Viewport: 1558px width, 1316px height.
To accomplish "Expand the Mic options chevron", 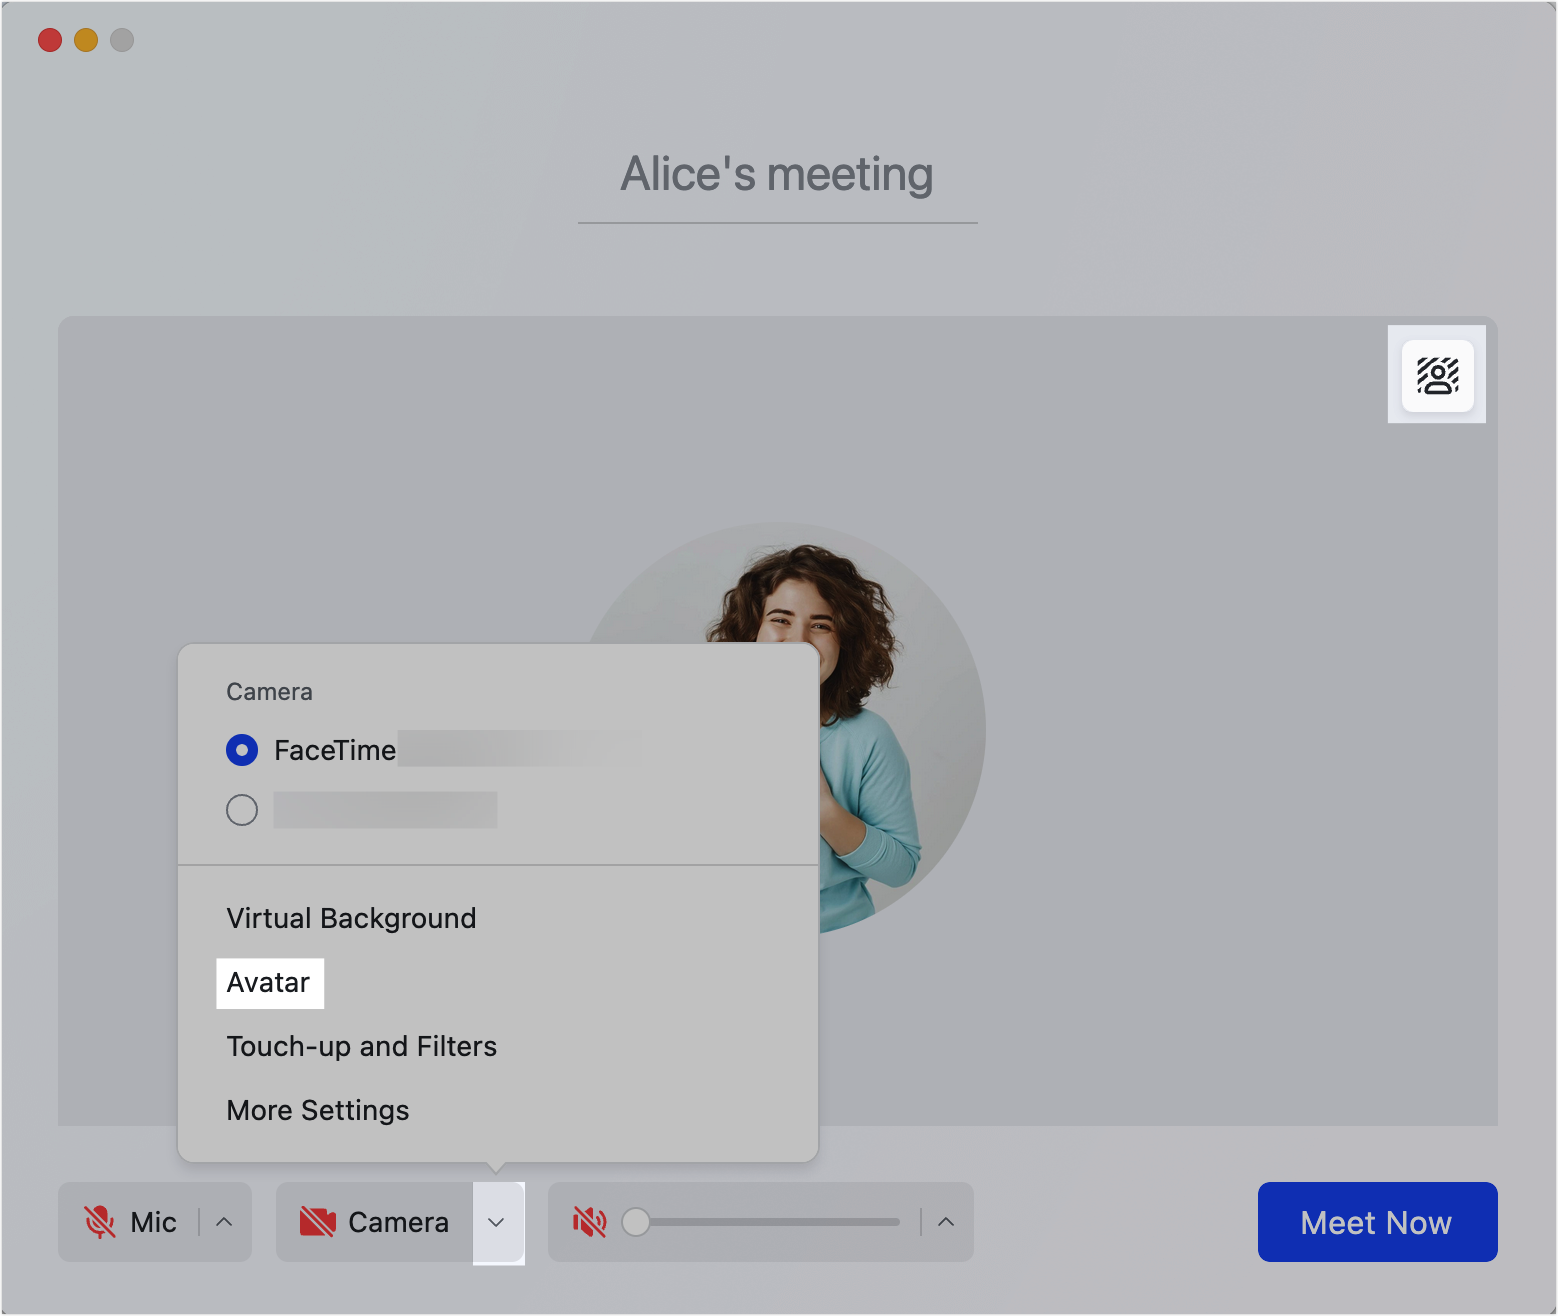I will point(225,1222).
